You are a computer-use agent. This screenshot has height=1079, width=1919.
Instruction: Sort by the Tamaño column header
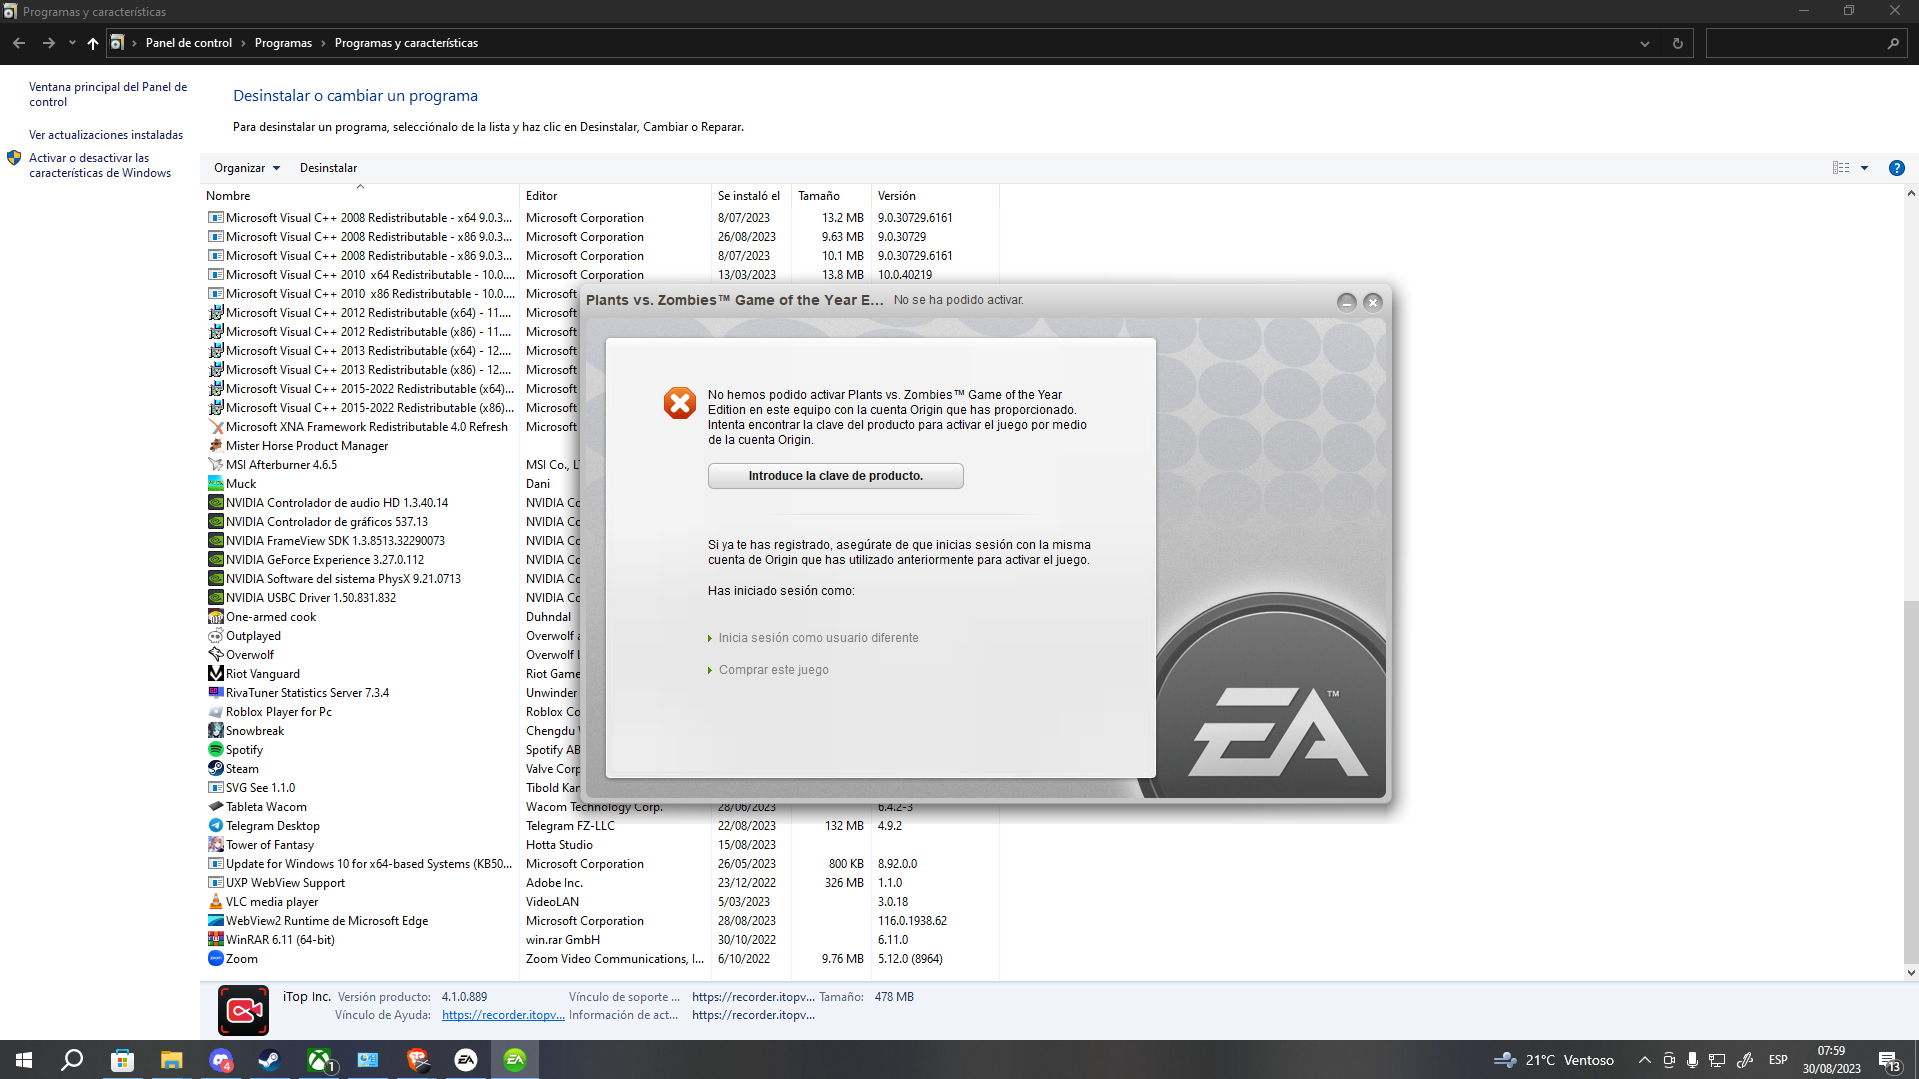tap(831, 196)
